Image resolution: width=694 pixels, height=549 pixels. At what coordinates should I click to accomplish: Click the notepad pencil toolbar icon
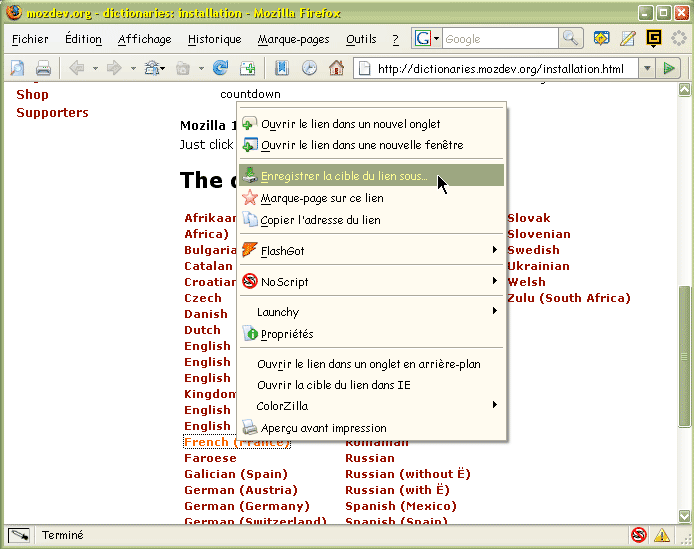tap(628, 39)
